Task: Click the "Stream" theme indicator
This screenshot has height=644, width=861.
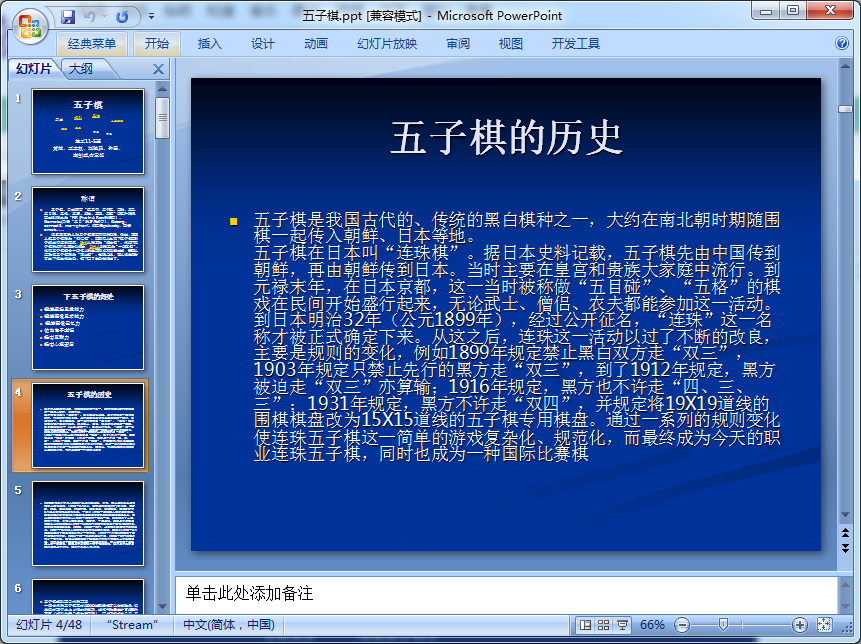Action: pos(132,625)
